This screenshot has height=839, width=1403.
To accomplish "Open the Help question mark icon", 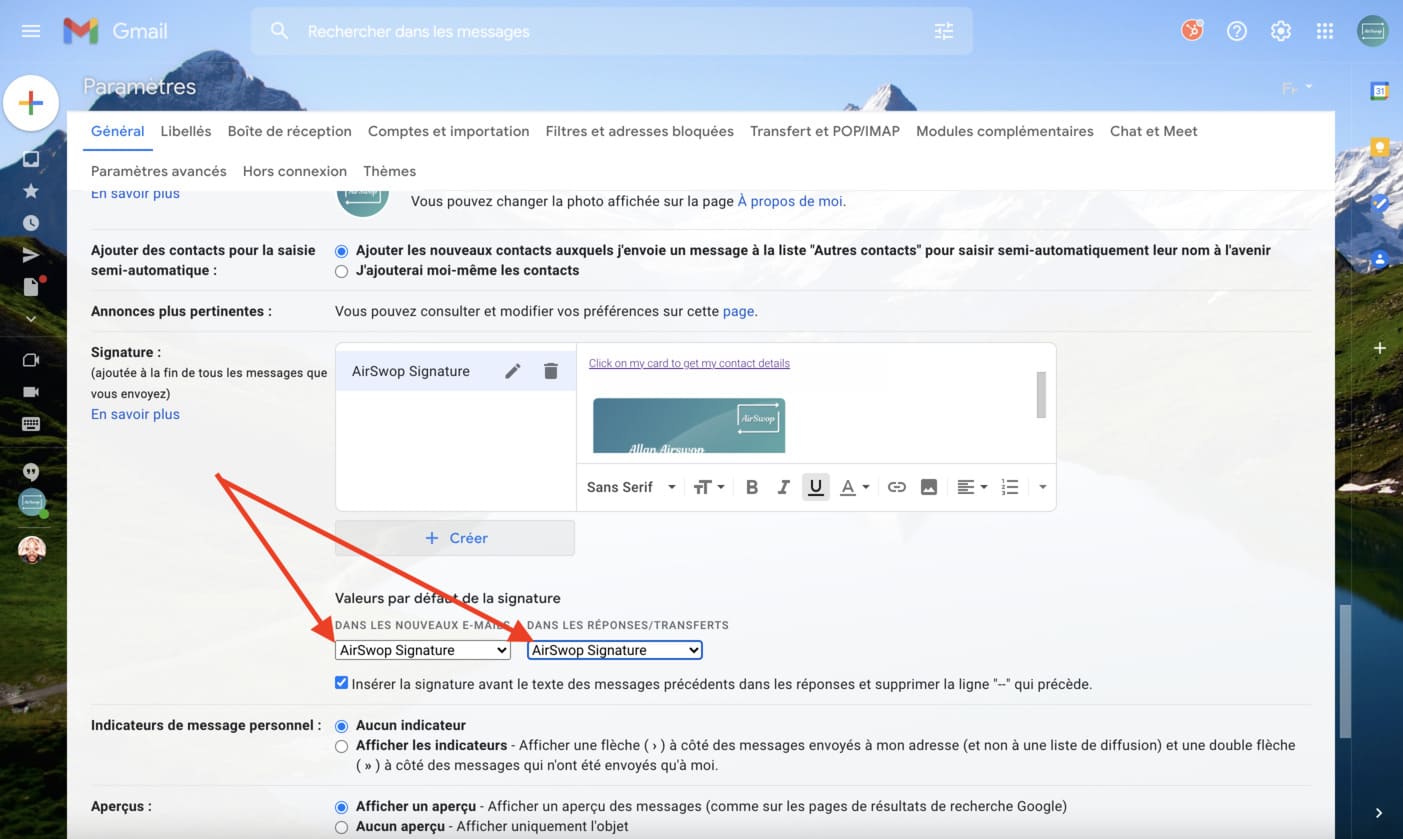I will [1237, 31].
